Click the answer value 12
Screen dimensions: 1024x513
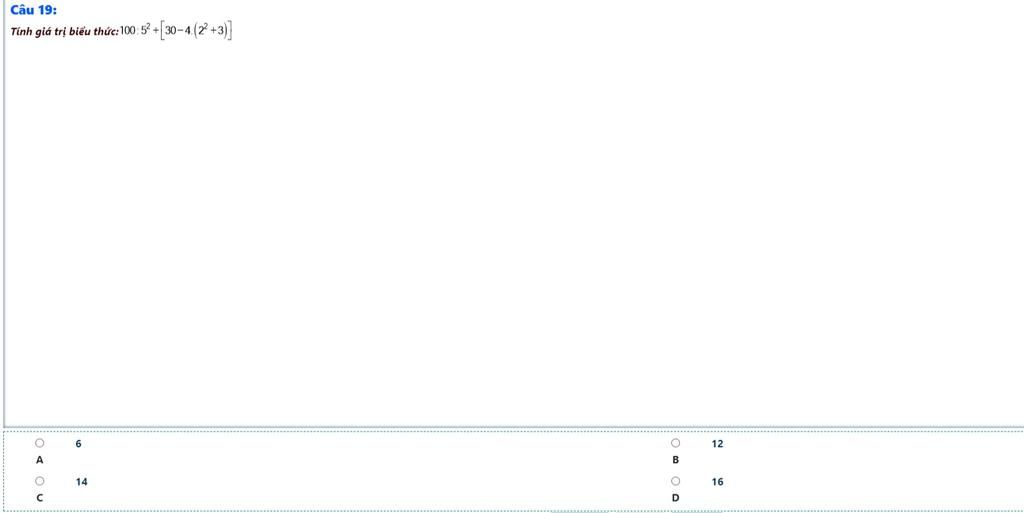tap(718, 444)
